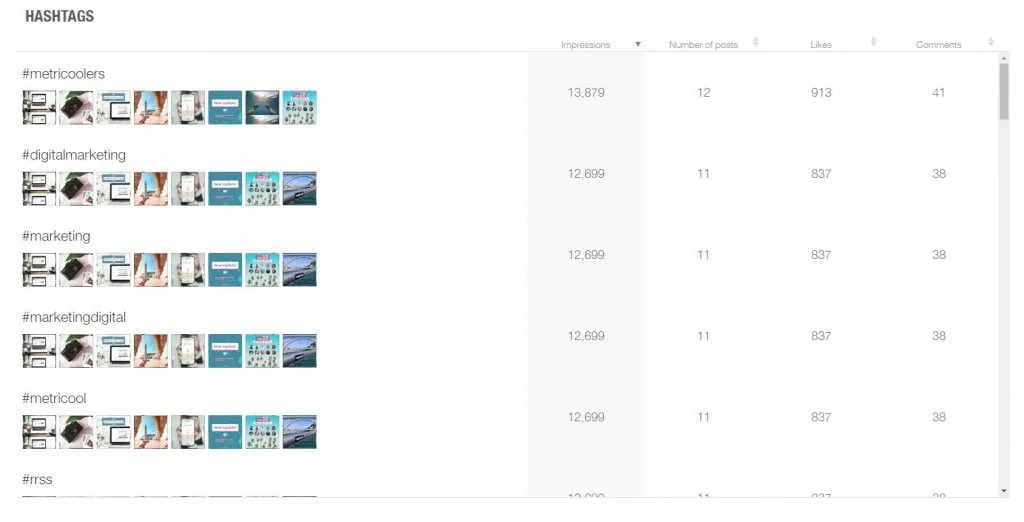1024x522 pixels.
Task: Click the Number of posts column header
Action: (x=703, y=44)
